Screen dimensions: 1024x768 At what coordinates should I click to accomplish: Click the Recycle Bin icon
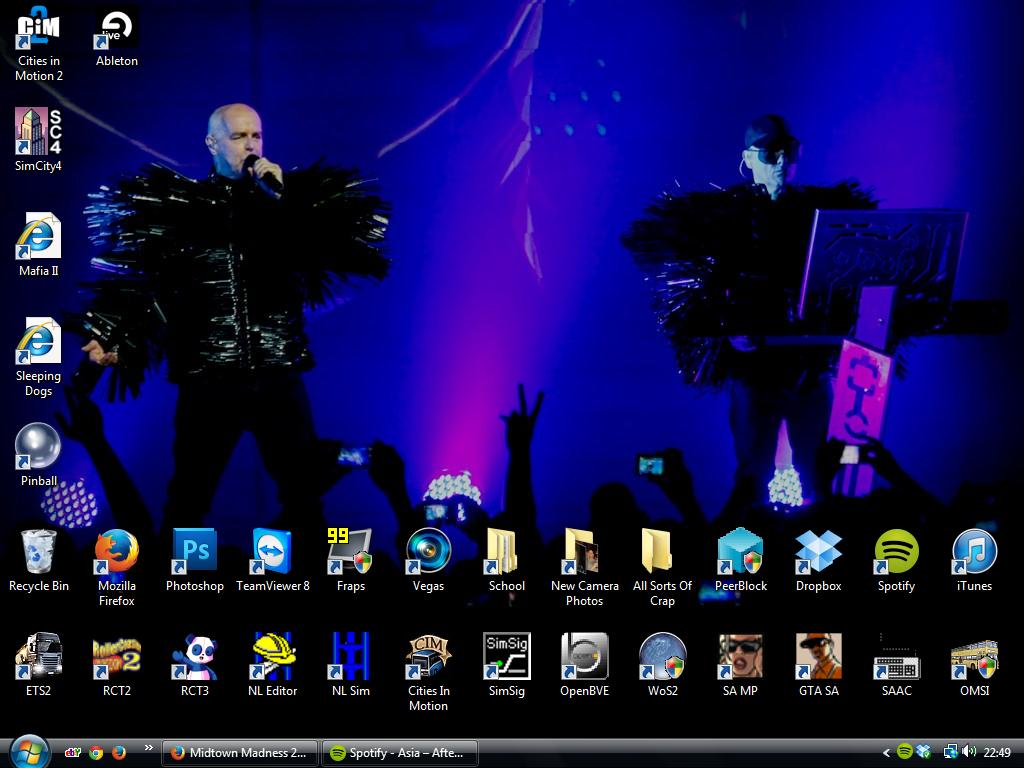coord(38,552)
